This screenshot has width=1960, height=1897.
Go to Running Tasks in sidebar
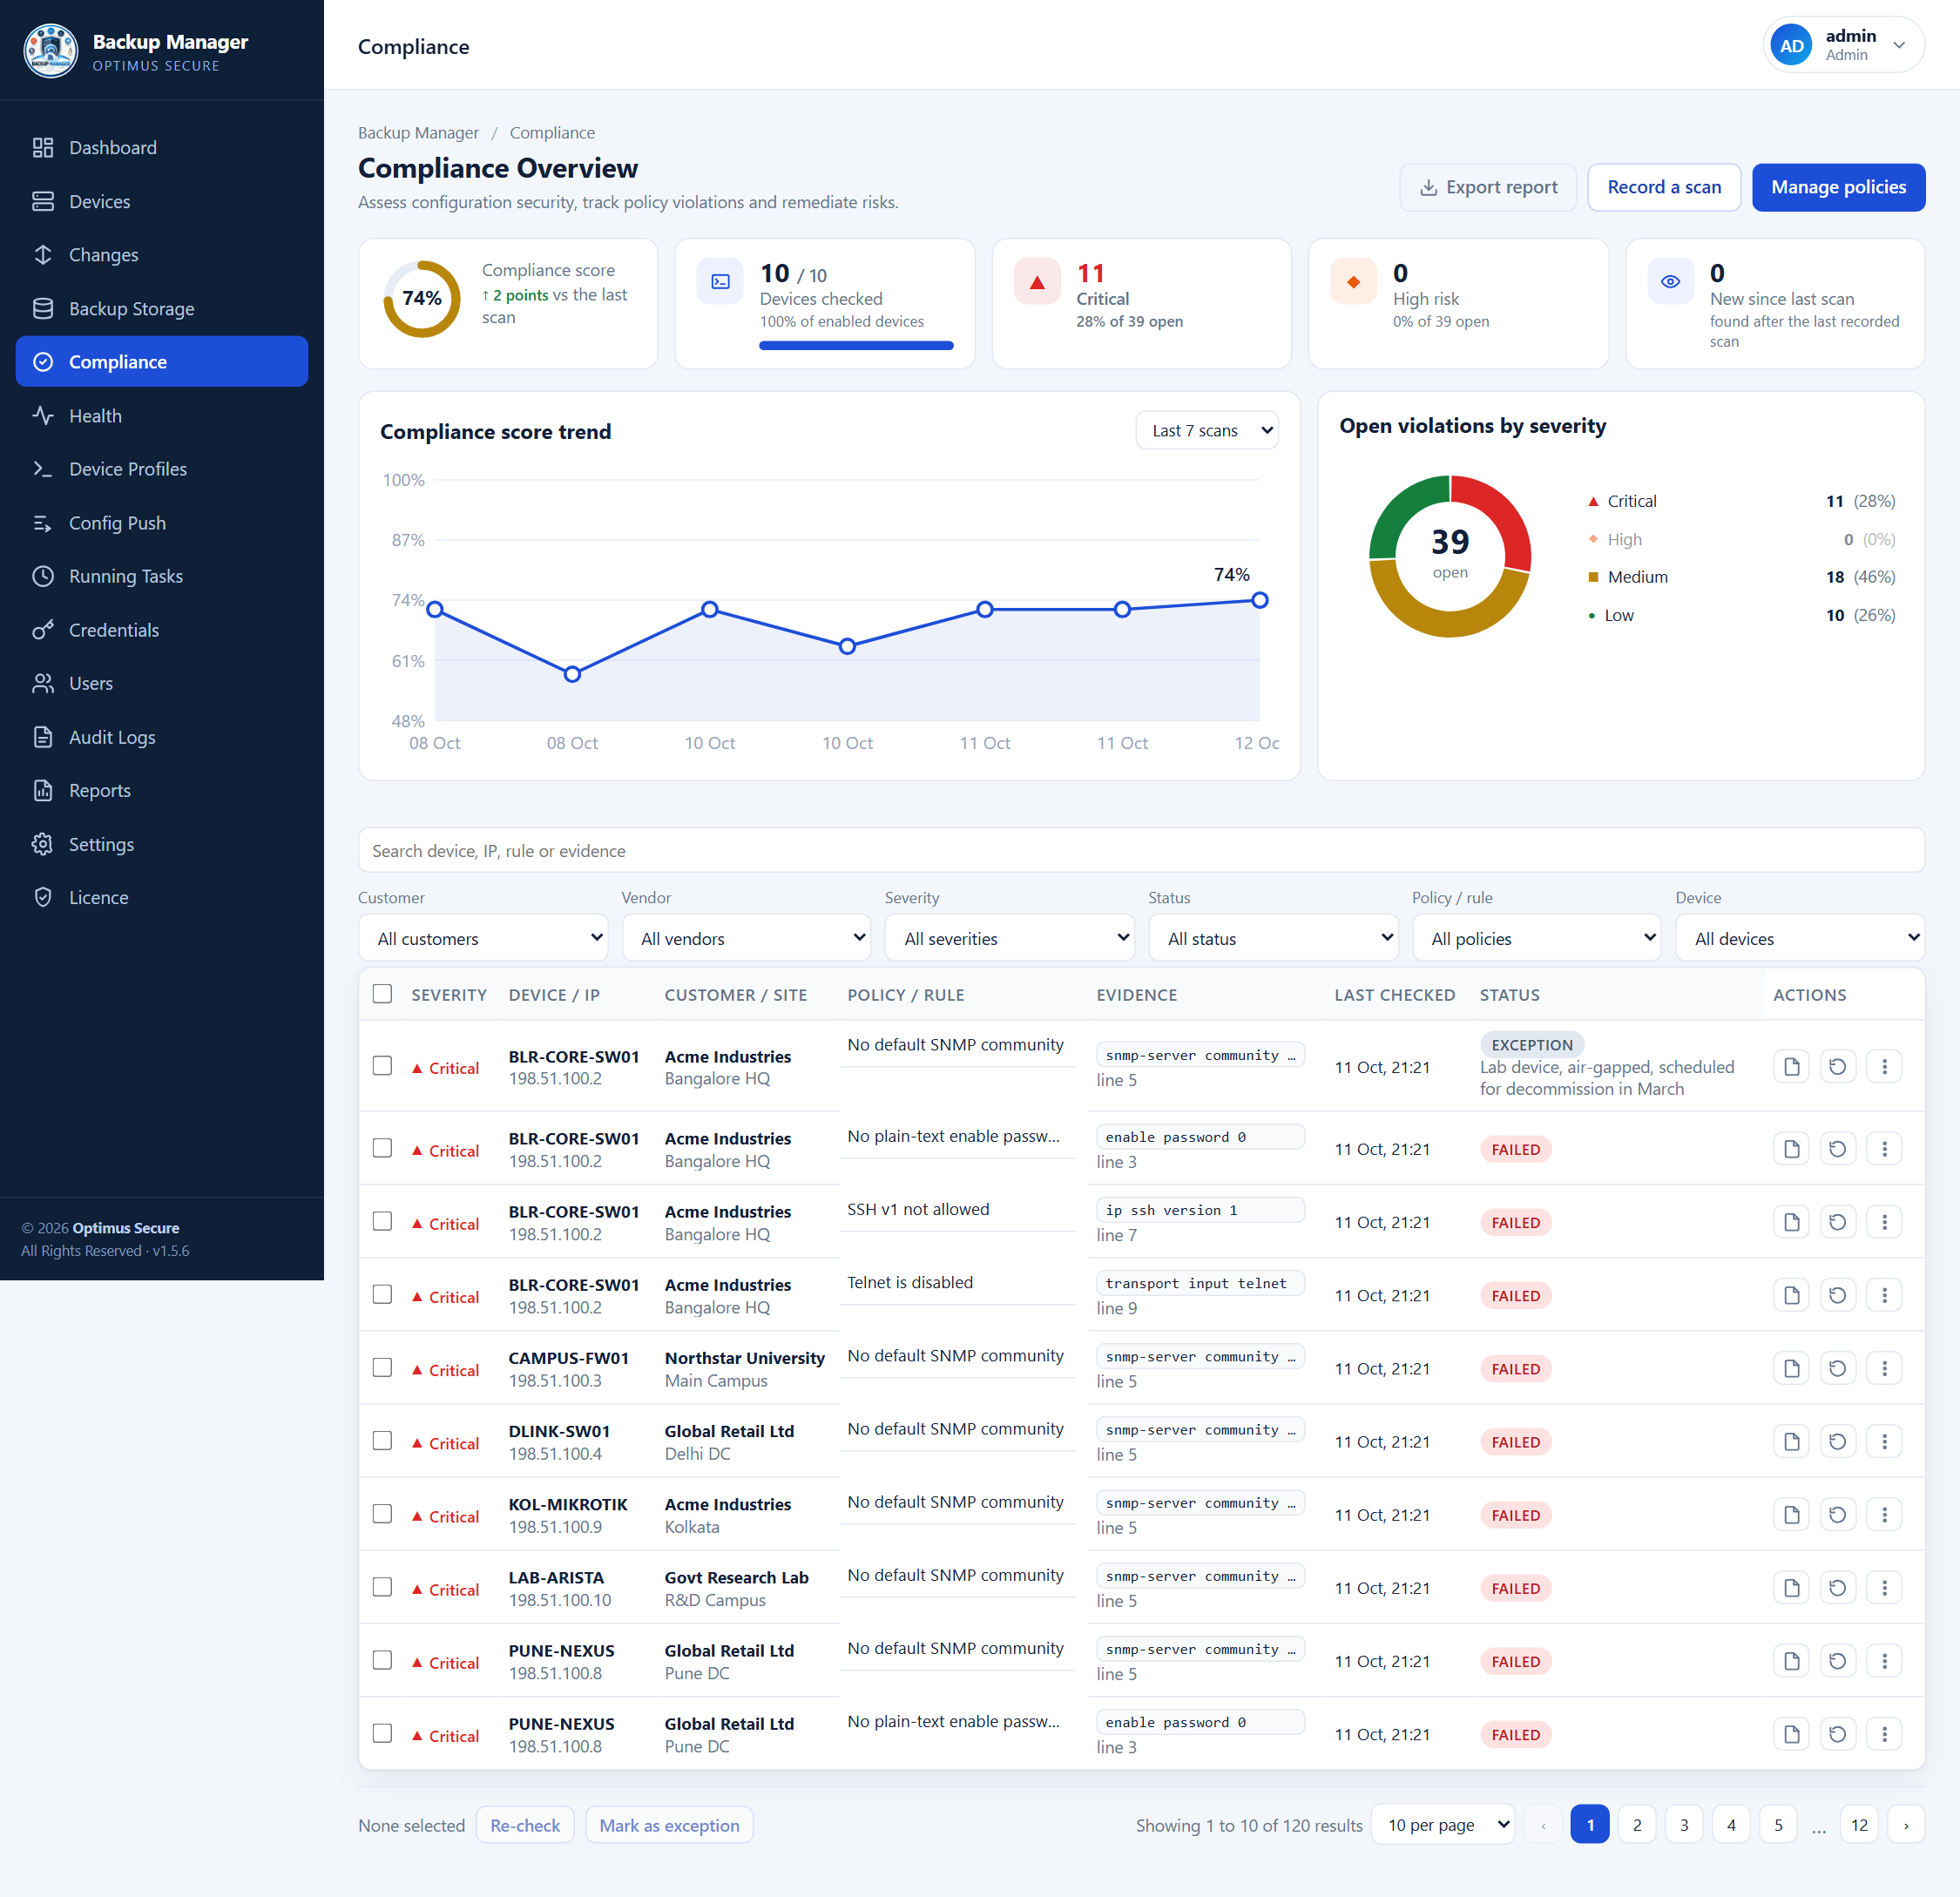point(162,576)
